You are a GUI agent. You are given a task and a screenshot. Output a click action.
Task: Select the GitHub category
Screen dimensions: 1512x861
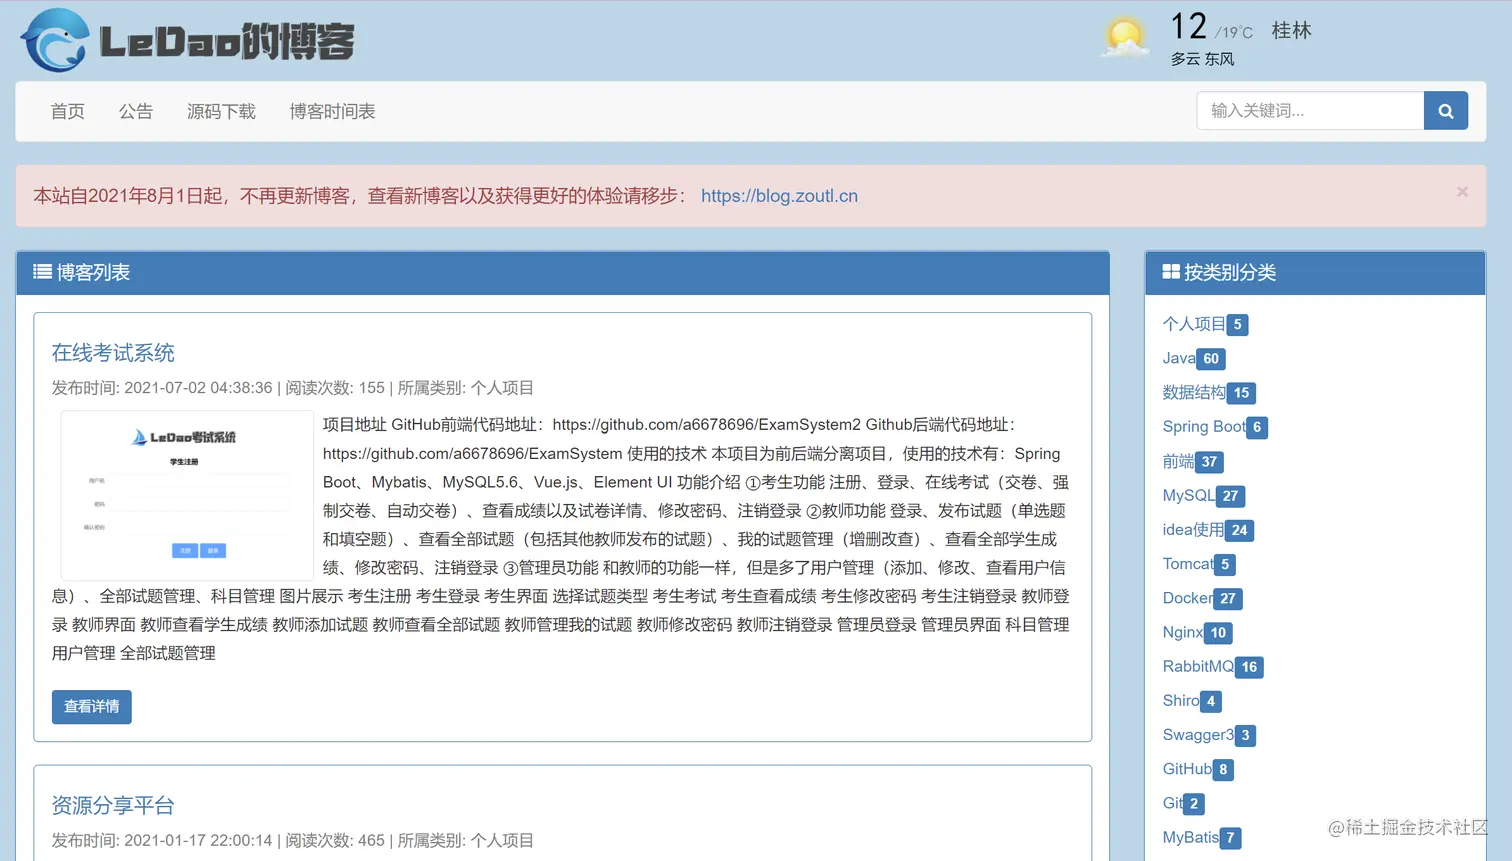[x=1187, y=769]
